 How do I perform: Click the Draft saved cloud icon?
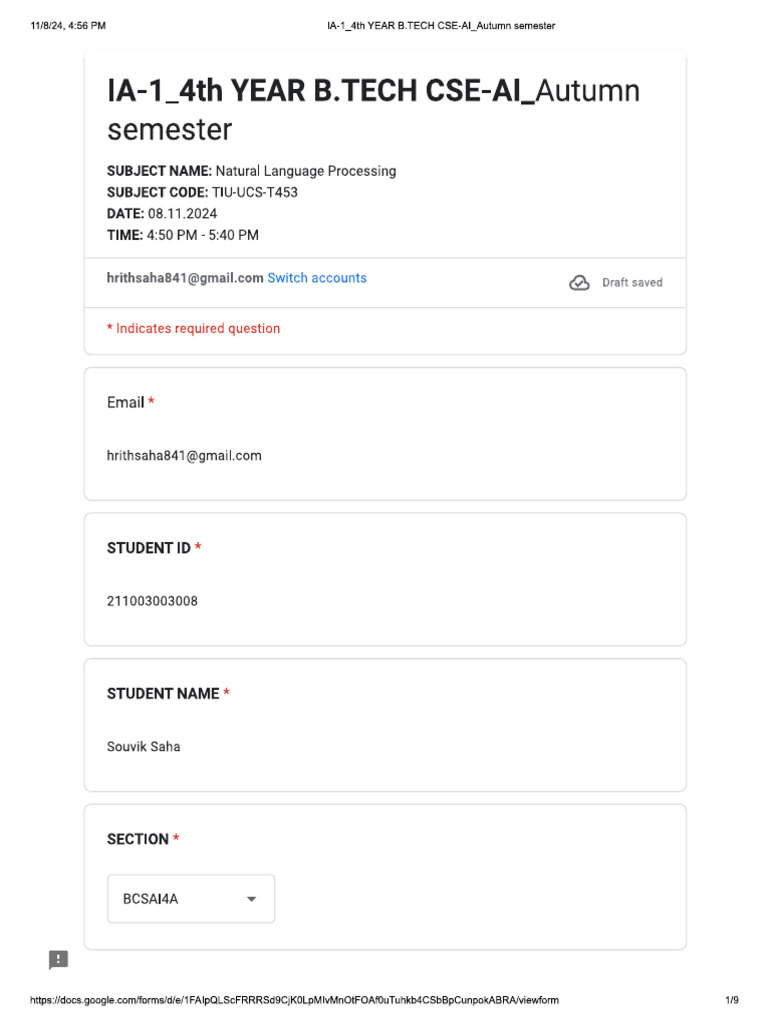coord(579,283)
